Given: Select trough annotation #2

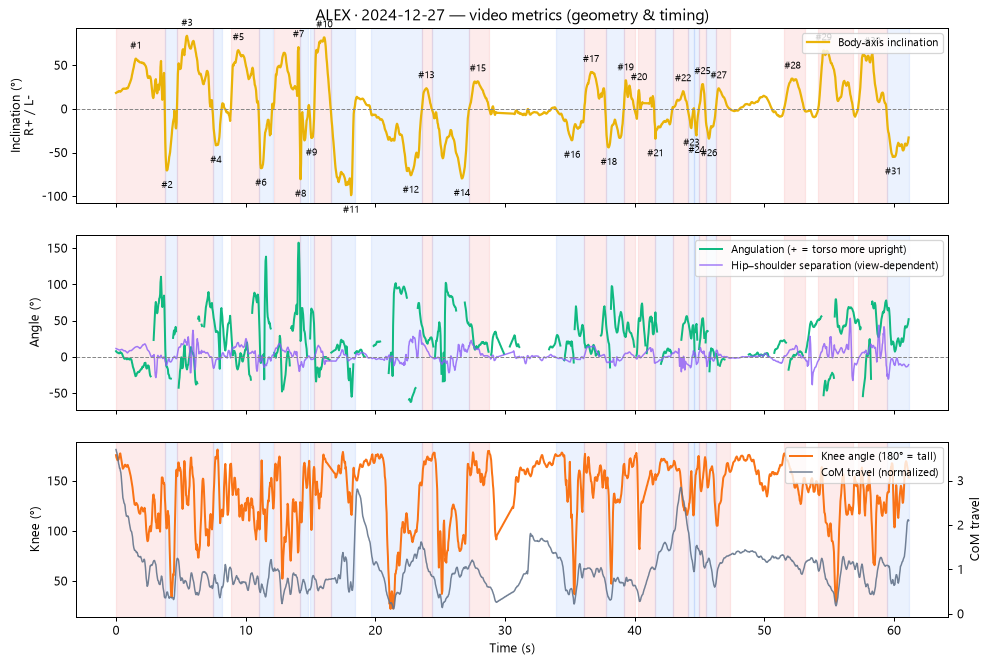Looking at the screenshot, I should pyautogui.click(x=167, y=185).
